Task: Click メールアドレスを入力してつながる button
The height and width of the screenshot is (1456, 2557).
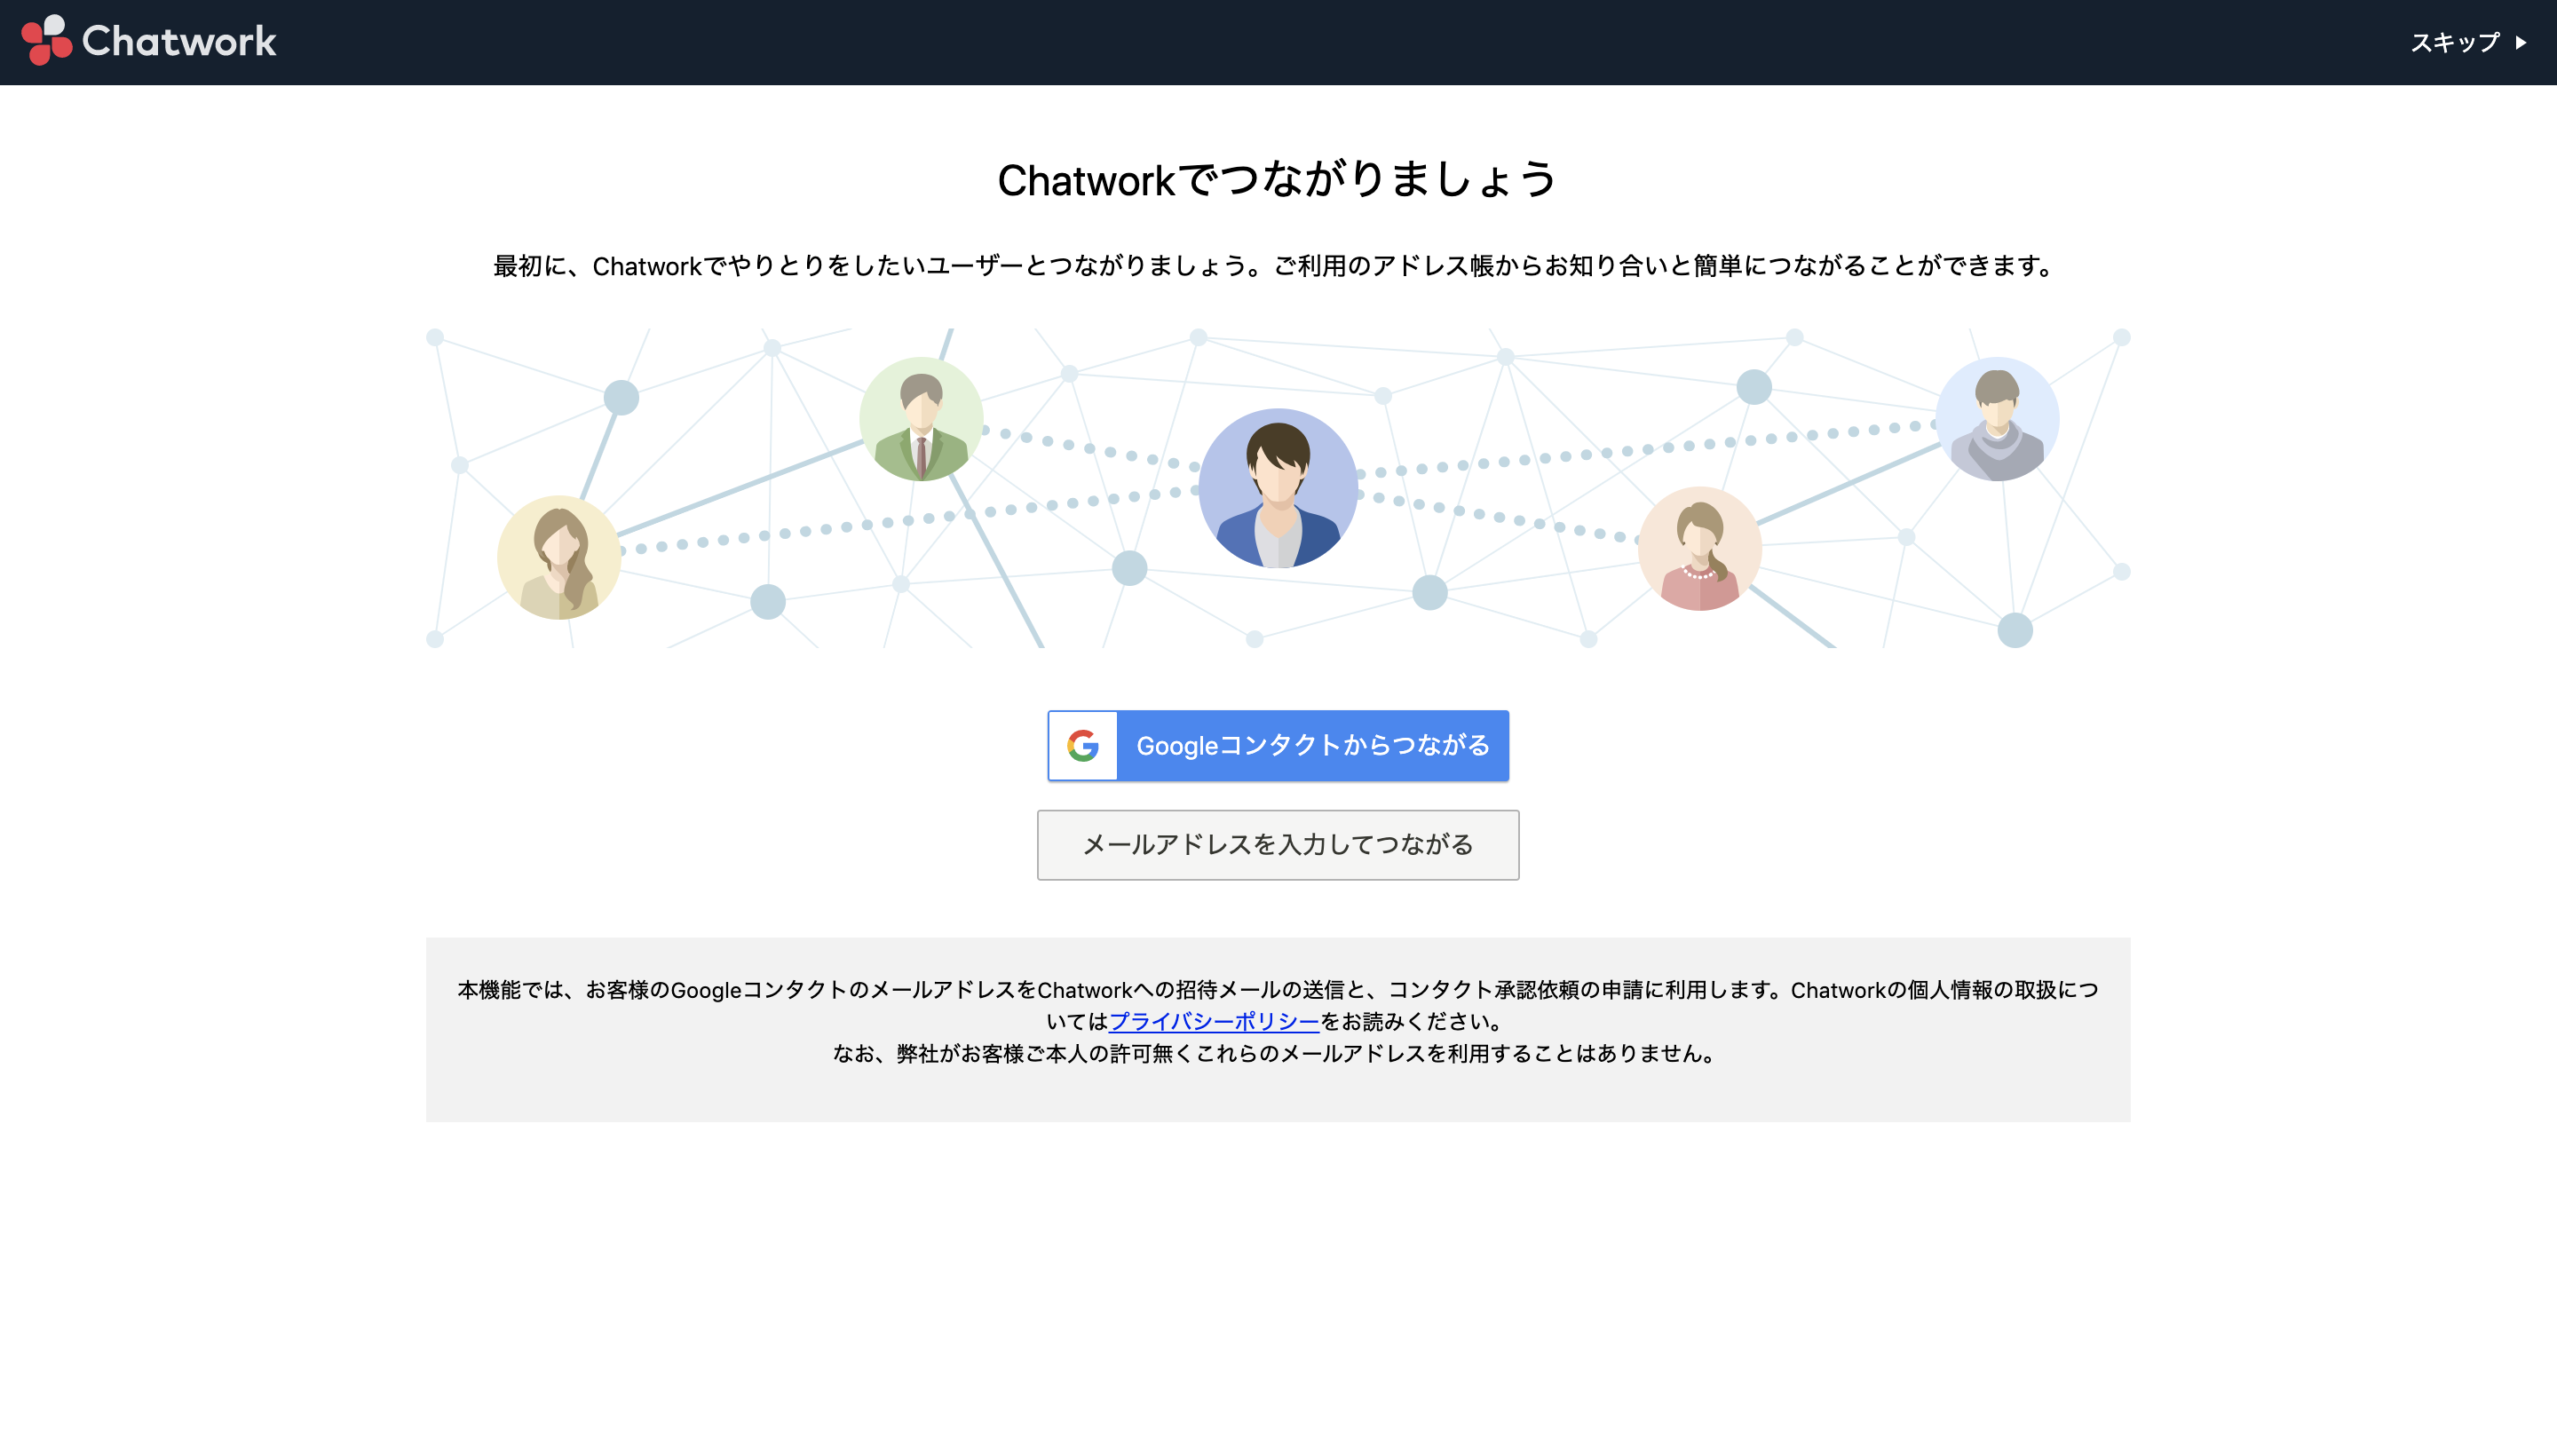Action: tap(1278, 845)
